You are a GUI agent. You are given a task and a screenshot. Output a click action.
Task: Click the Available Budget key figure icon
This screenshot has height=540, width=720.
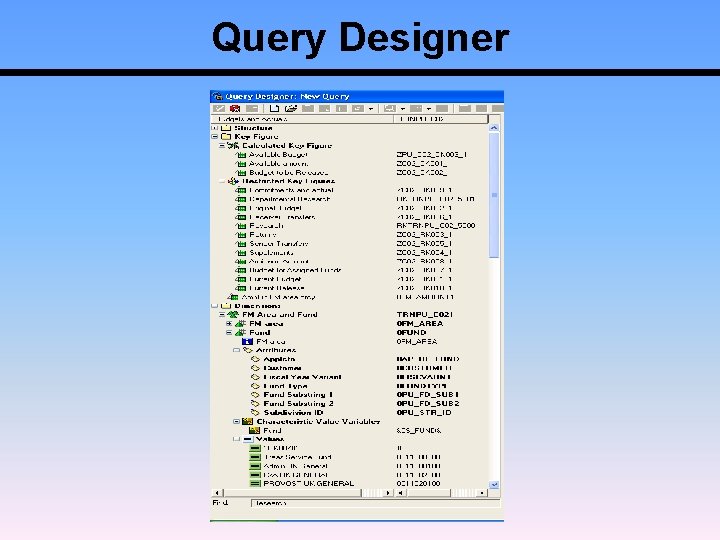241,155
